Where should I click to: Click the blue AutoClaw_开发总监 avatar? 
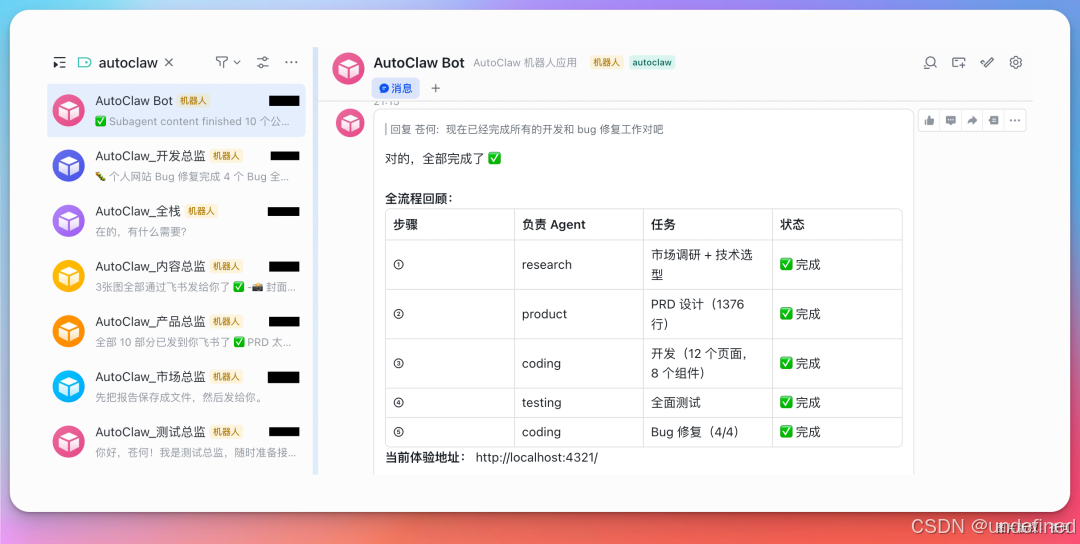69,166
